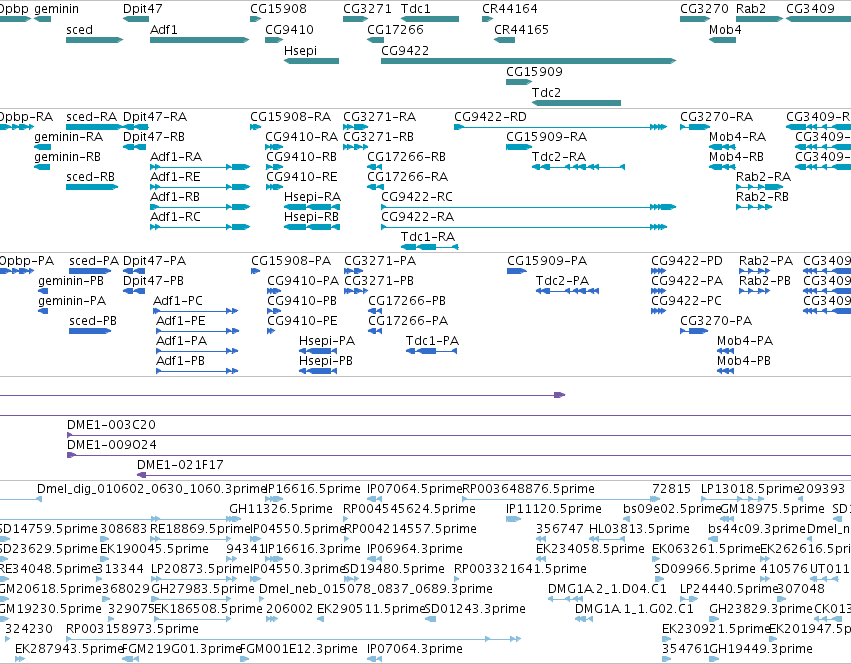Click the Rab2 gene label
Screen dimensions: 851x664
751,9
